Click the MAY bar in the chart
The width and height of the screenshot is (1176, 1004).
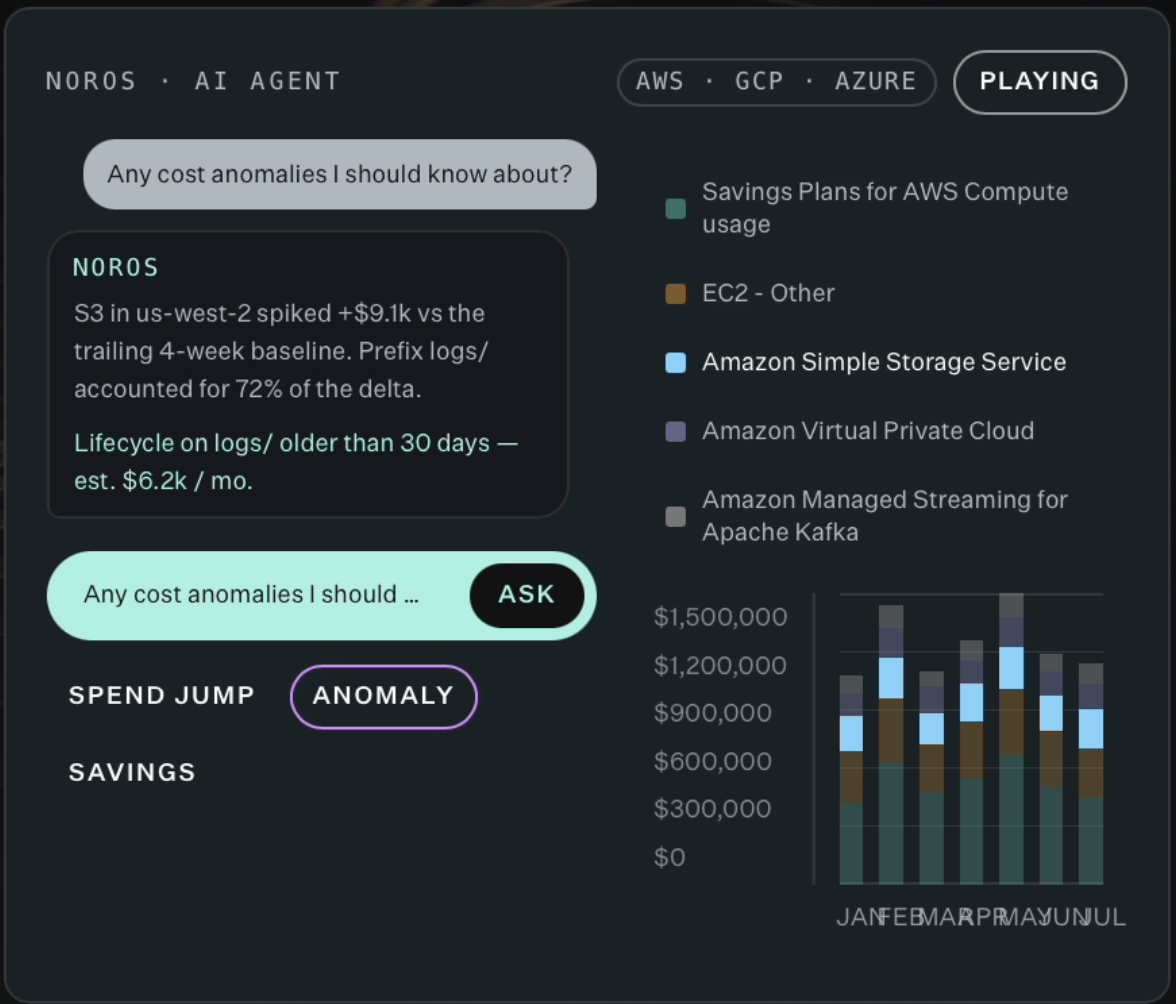(x=1011, y=739)
